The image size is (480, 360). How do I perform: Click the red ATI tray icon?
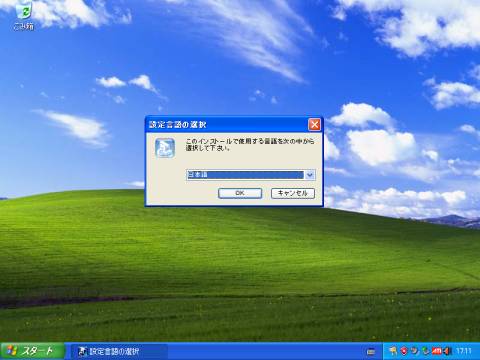click(436, 351)
